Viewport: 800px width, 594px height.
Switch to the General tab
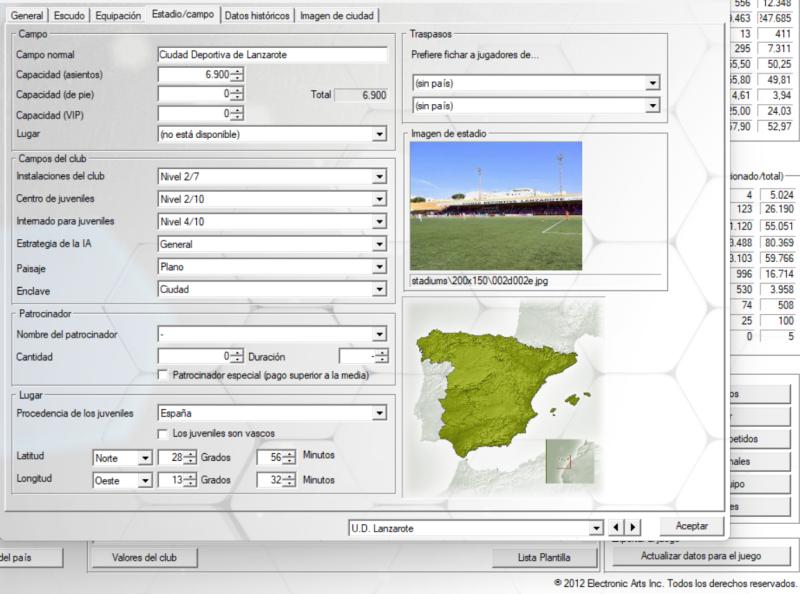pyautogui.click(x=27, y=15)
